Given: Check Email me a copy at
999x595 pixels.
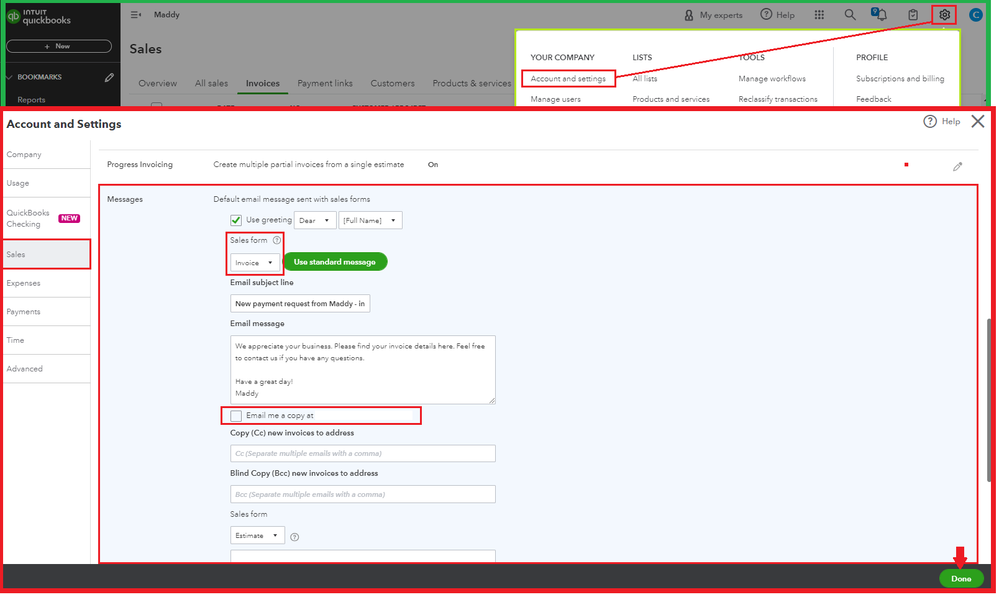Looking at the screenshot, I should [x=236, y=416].
